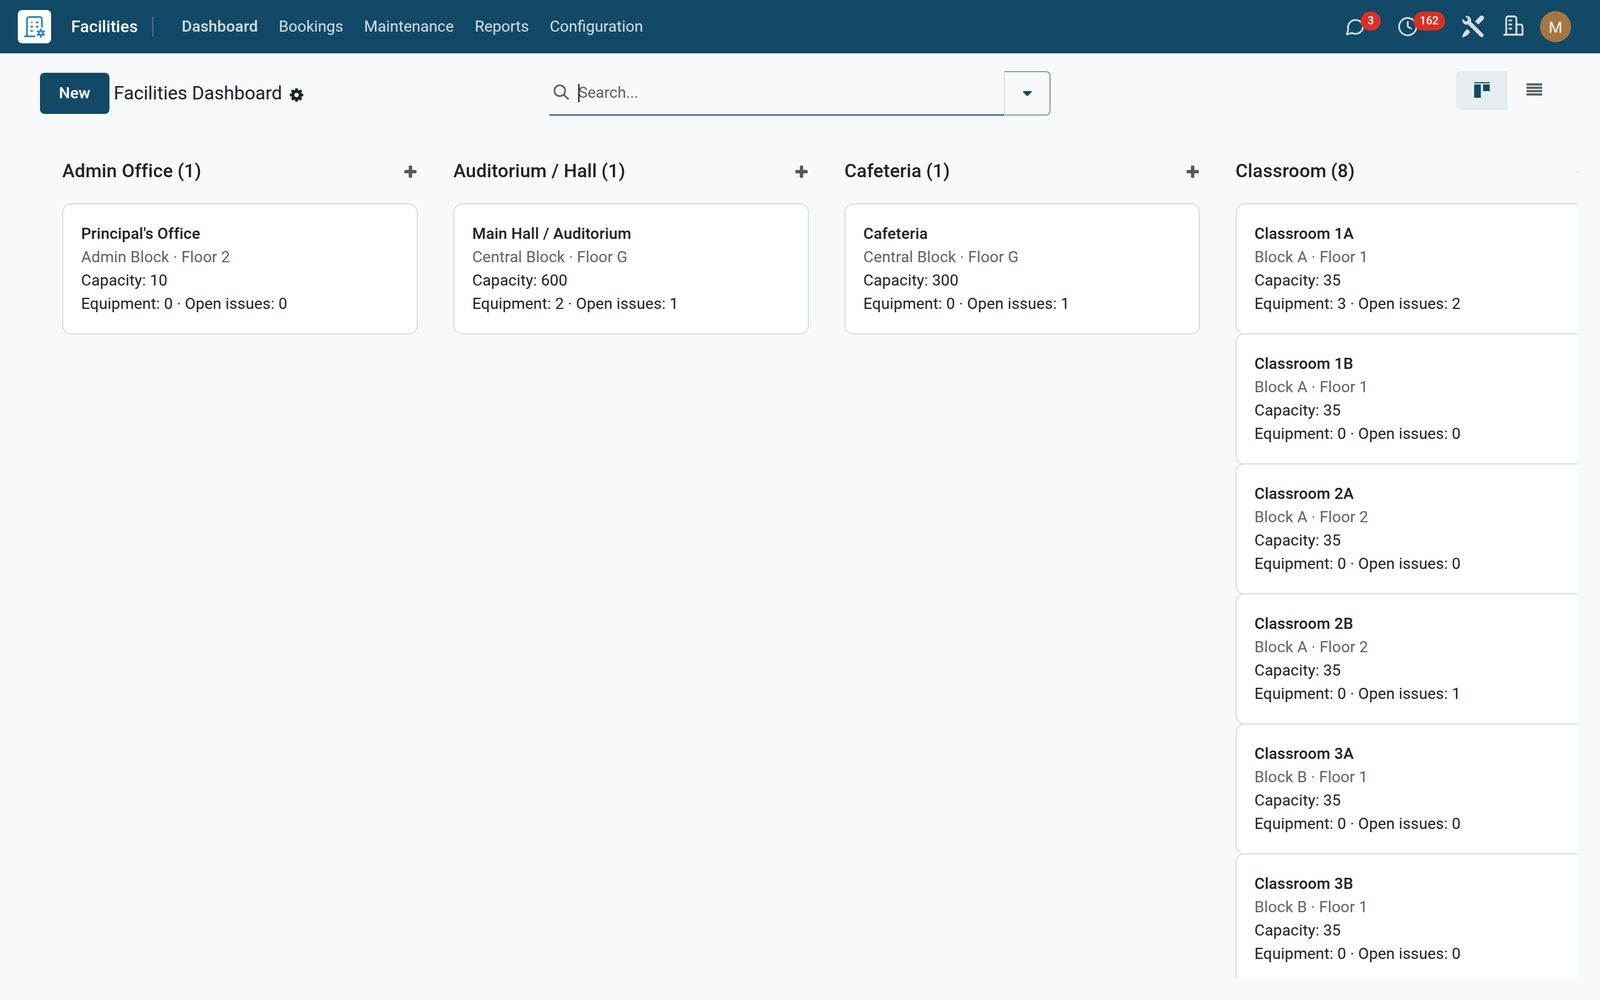Screen dimensions: 1600x1000
Task: Add a record in Admin Office column
Action: (x=410, y=172)
